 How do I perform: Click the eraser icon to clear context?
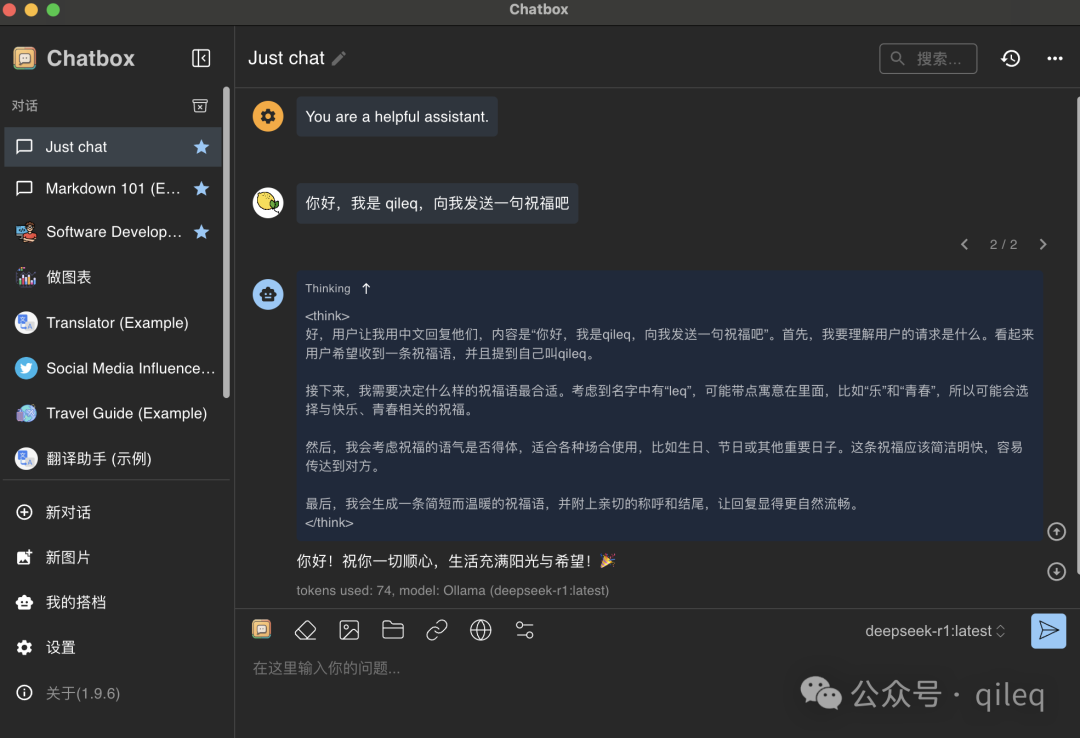click(305, 630)
